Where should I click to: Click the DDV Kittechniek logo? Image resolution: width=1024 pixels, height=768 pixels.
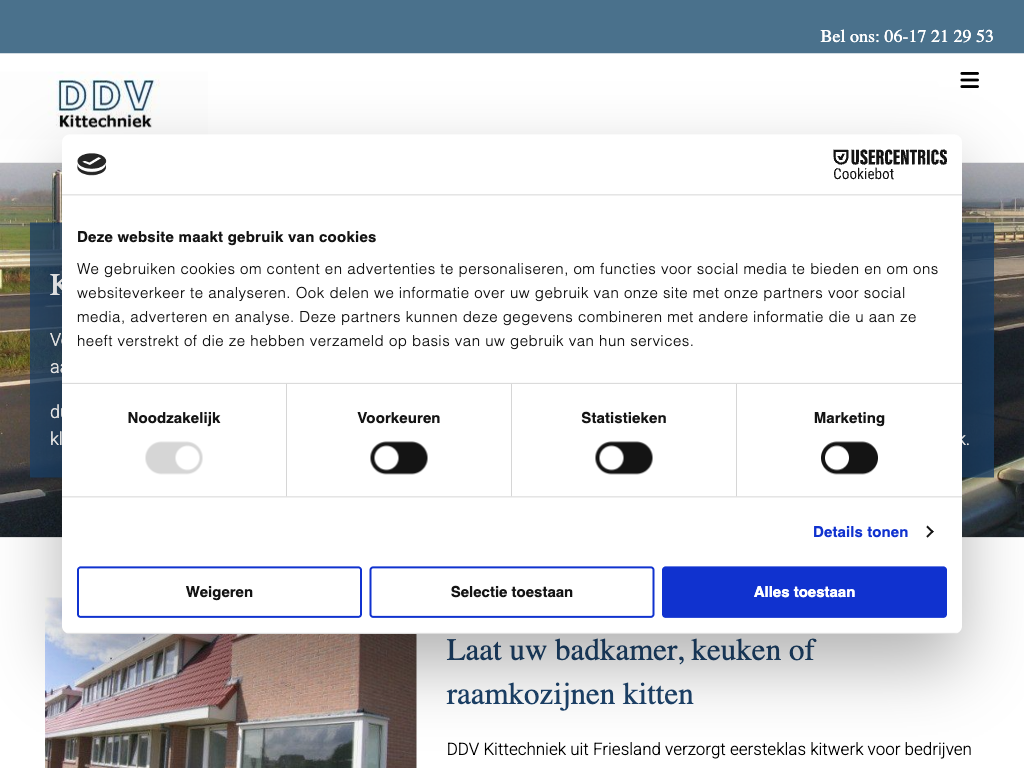106,104
